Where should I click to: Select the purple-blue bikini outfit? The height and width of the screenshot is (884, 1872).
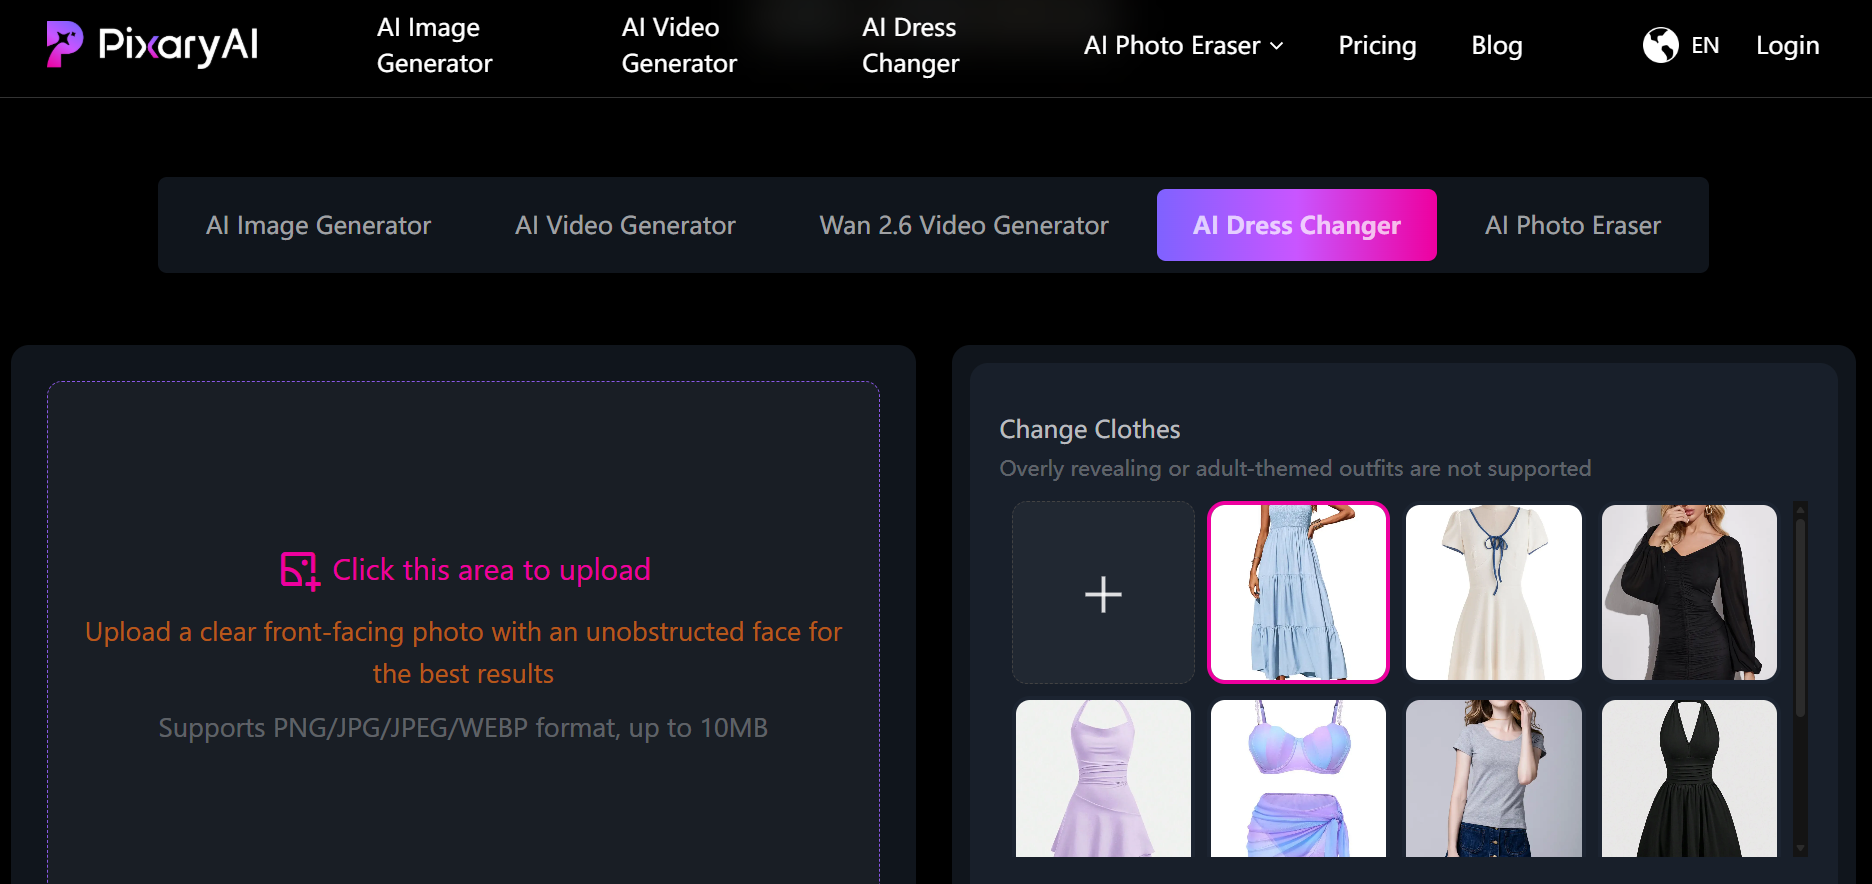[1298, 778]
